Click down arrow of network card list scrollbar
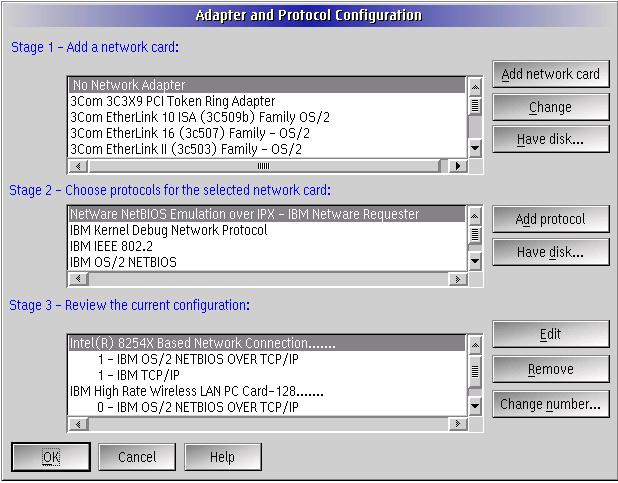 pyautogui.click(x=475, y=148)
